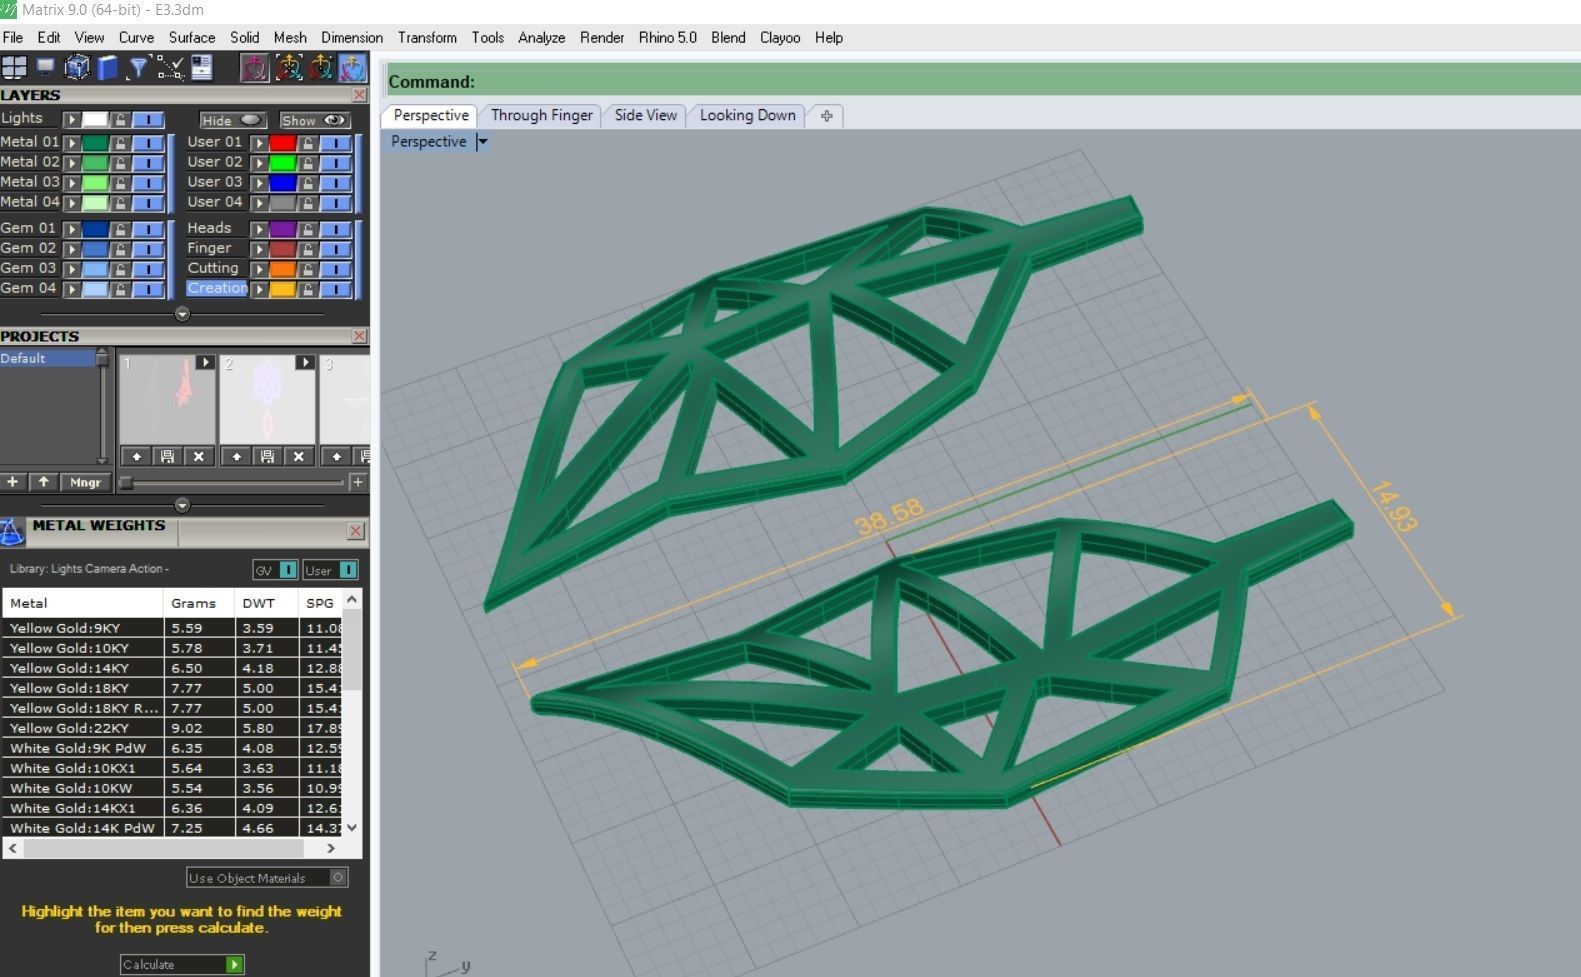The width and height of the screenshot is (1581, 977).
Task: Open the Clayoo menu
Action: click(x=780, y=37)
